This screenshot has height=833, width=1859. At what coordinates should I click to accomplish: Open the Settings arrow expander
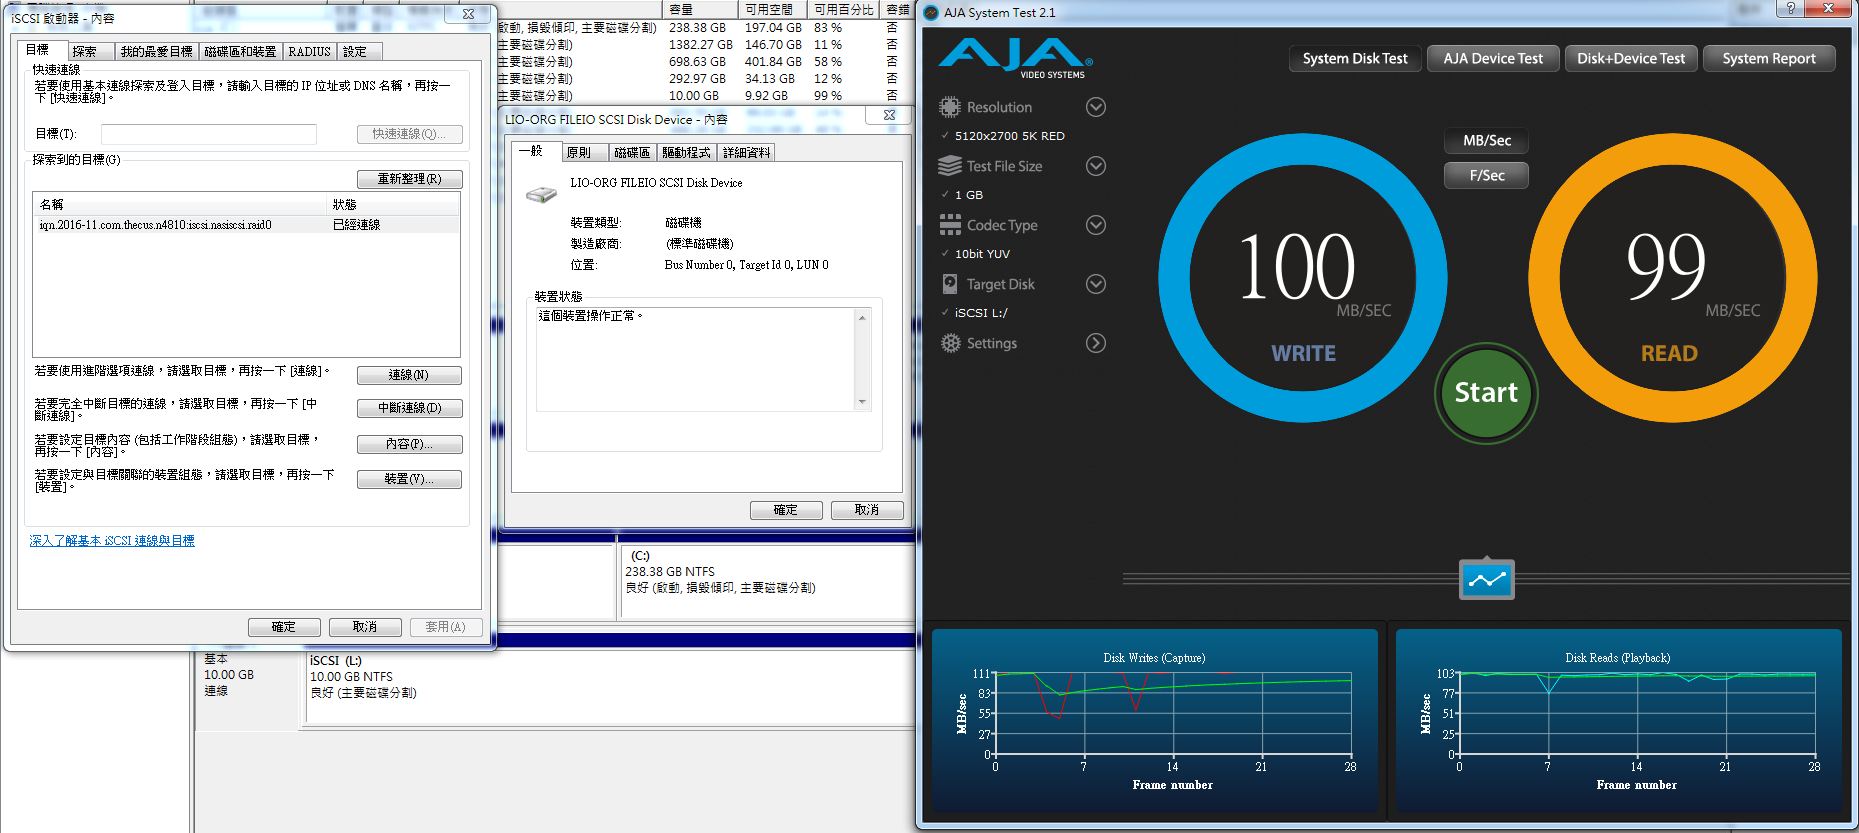[x=1095, y=343]
